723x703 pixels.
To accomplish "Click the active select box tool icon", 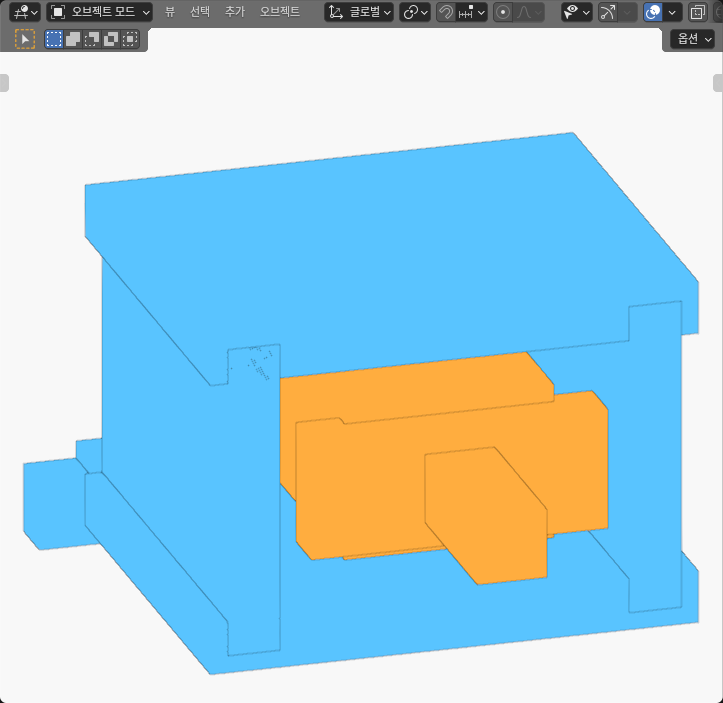I will pos(25,39).
